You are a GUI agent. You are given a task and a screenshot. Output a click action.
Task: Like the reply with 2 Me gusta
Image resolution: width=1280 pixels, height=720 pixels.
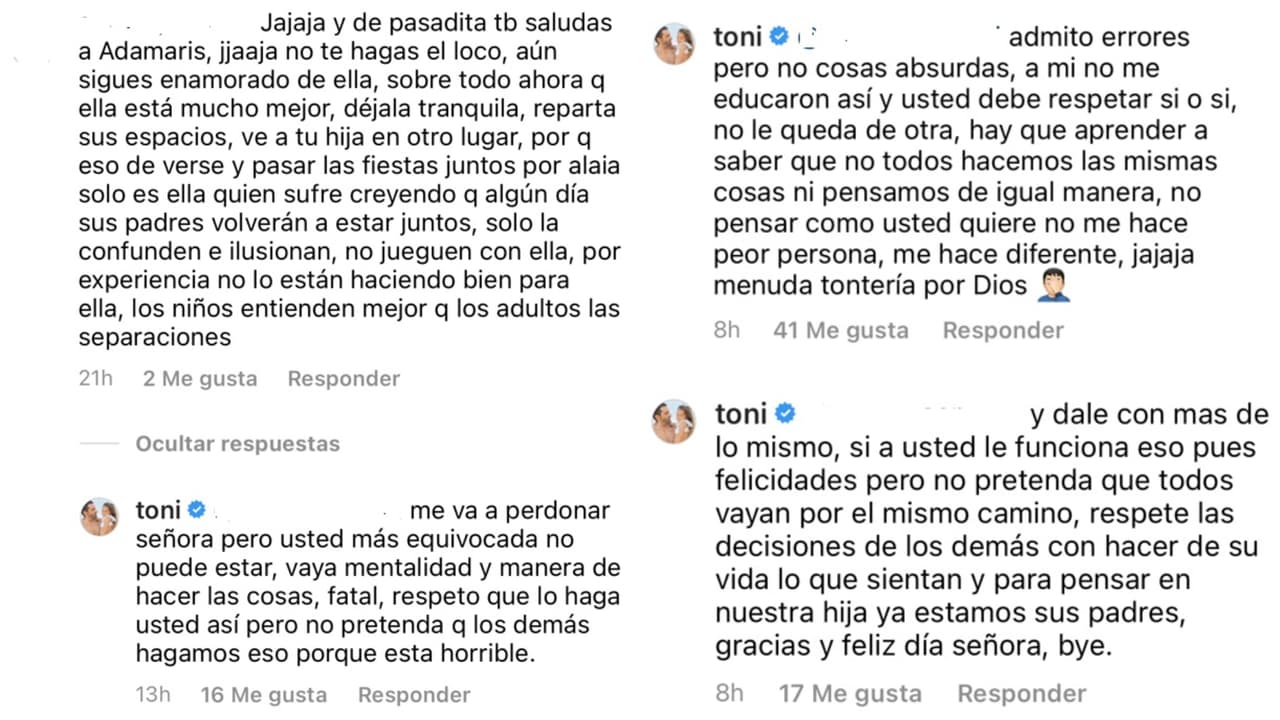click(199, 378)
